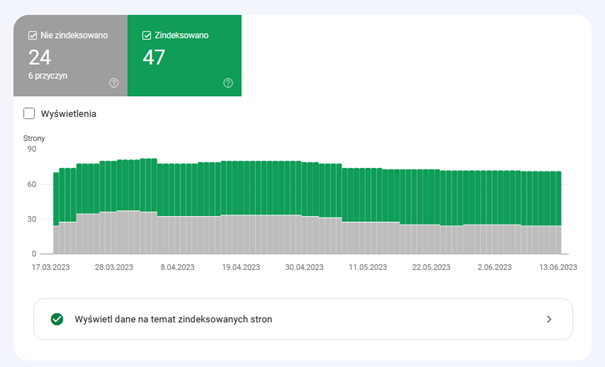This screenshot has width=605, height=367.
Task: Click the 11.05.2023 date label
Action: click(368, 267)
